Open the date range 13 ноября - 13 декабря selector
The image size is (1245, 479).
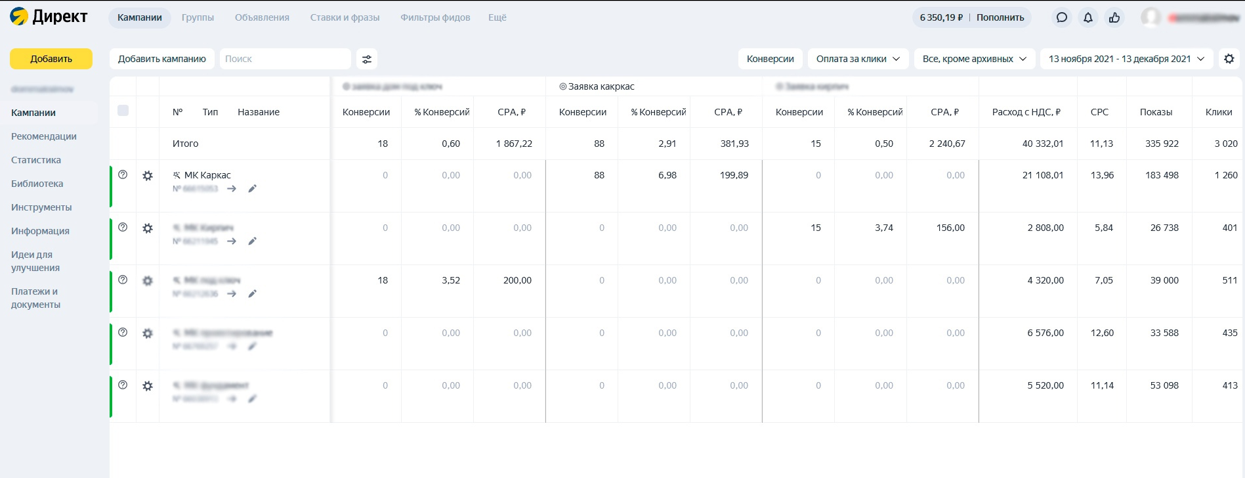coord(1126,59)
